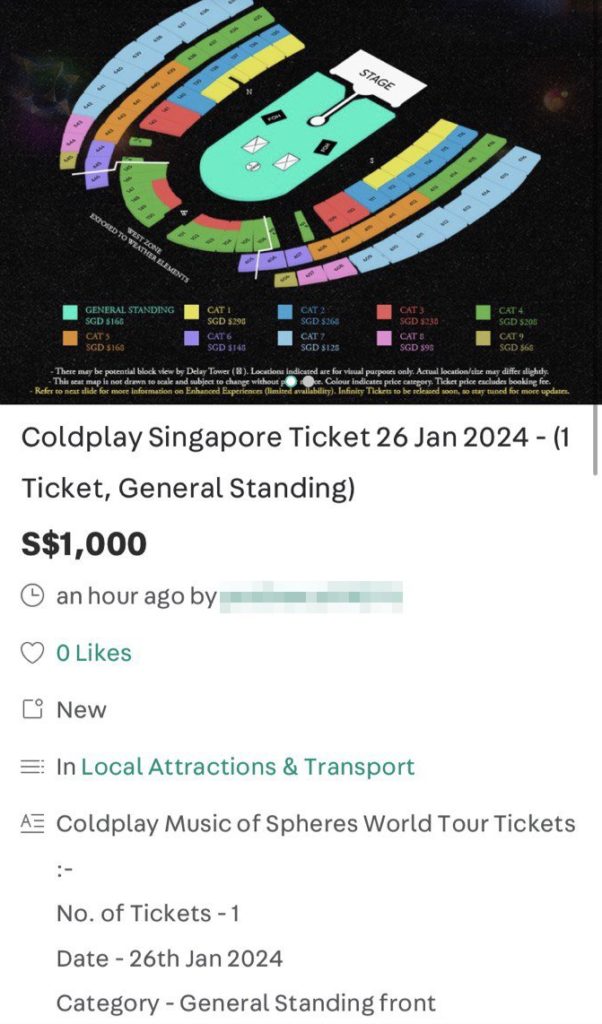This screenshot has width=602, height=1024.
Task: Click the N compass marker on the seat map
Action: point(249,89)
